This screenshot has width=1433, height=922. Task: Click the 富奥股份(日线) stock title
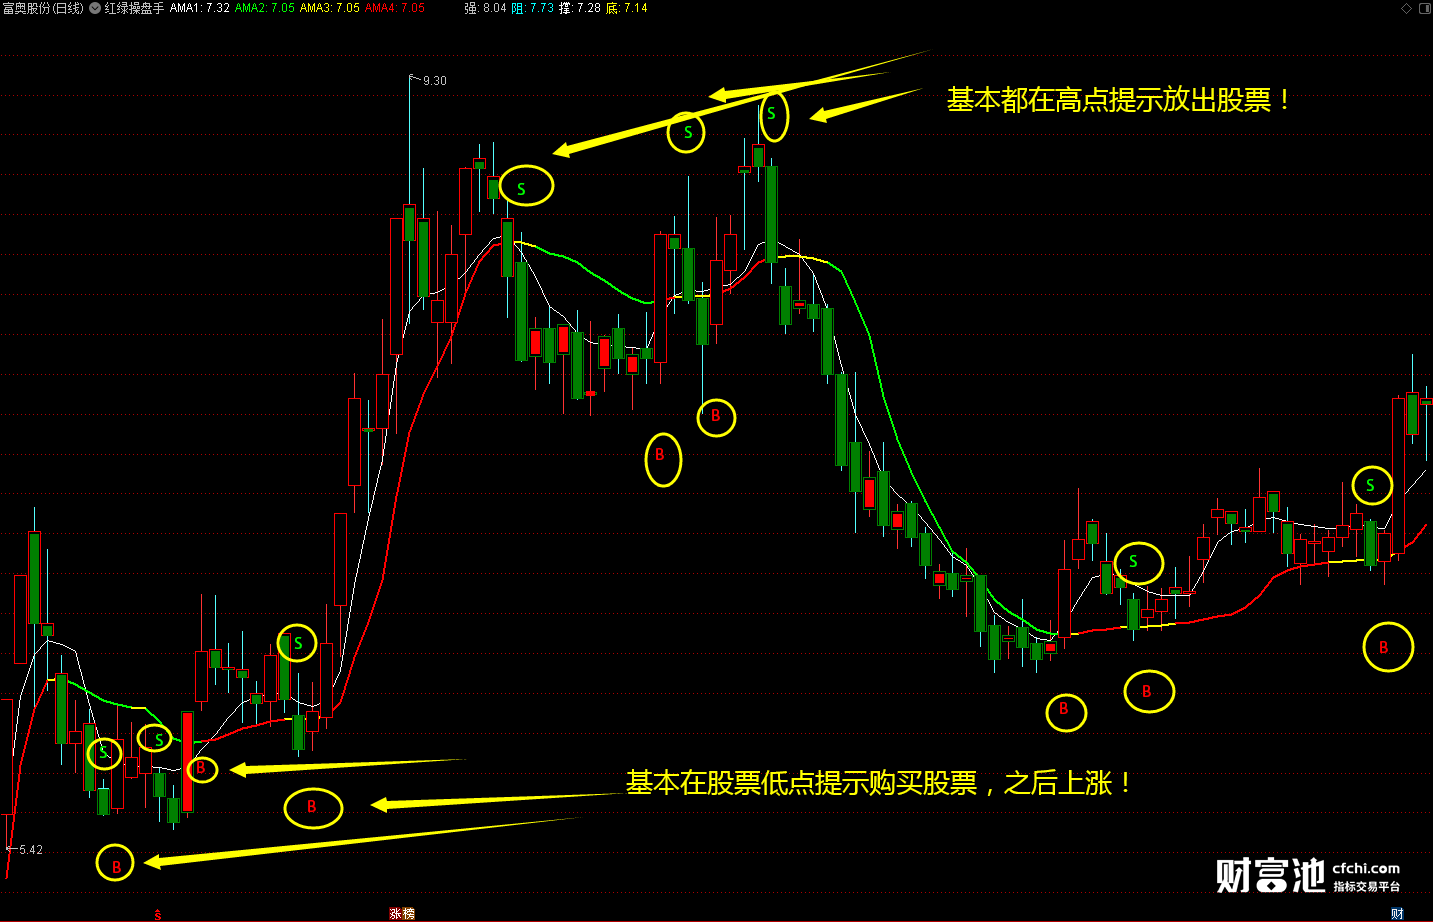tap(43, 8)
